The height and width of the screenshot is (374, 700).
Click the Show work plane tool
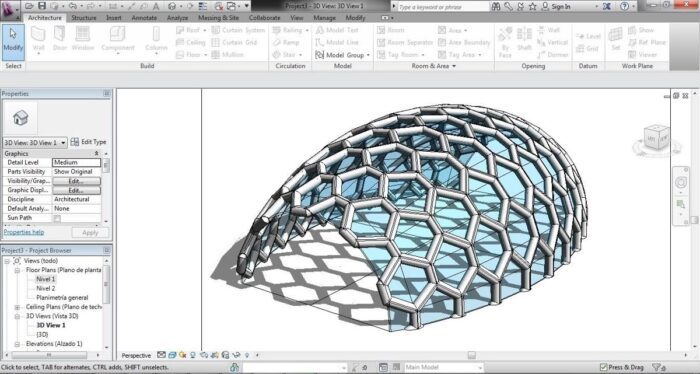pyautogui.click(x=641, y=30)
